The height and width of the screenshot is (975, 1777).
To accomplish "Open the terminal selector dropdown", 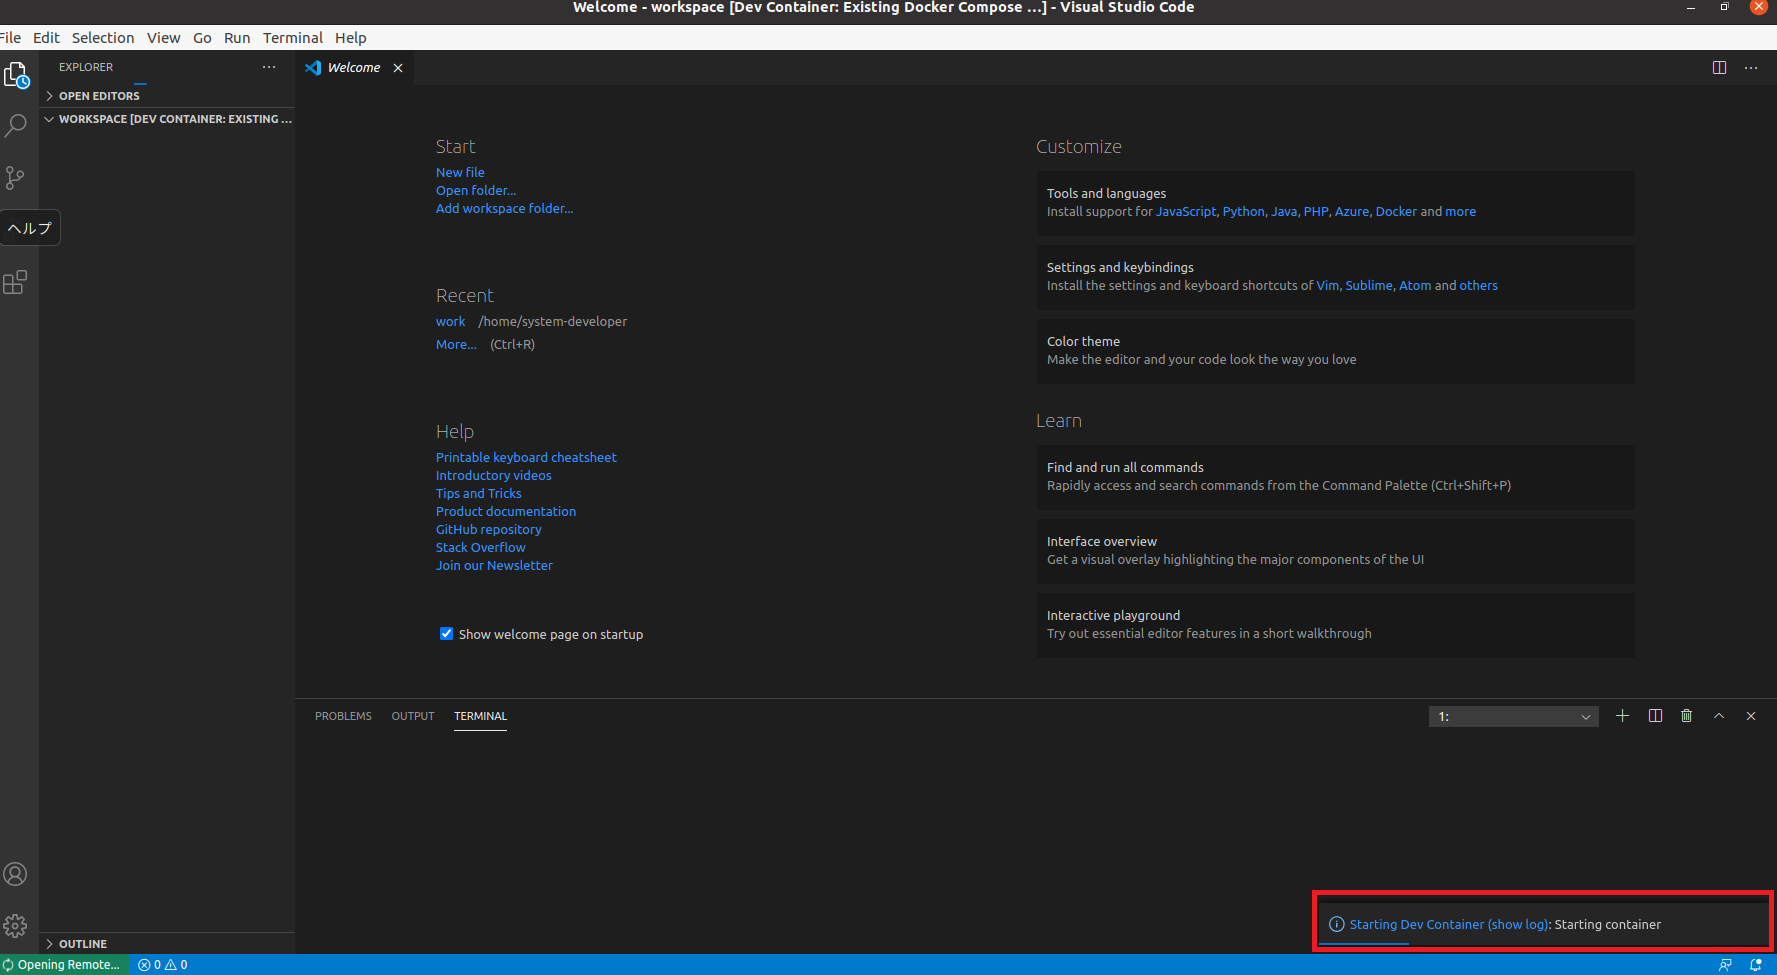I will pos(1513,716).
